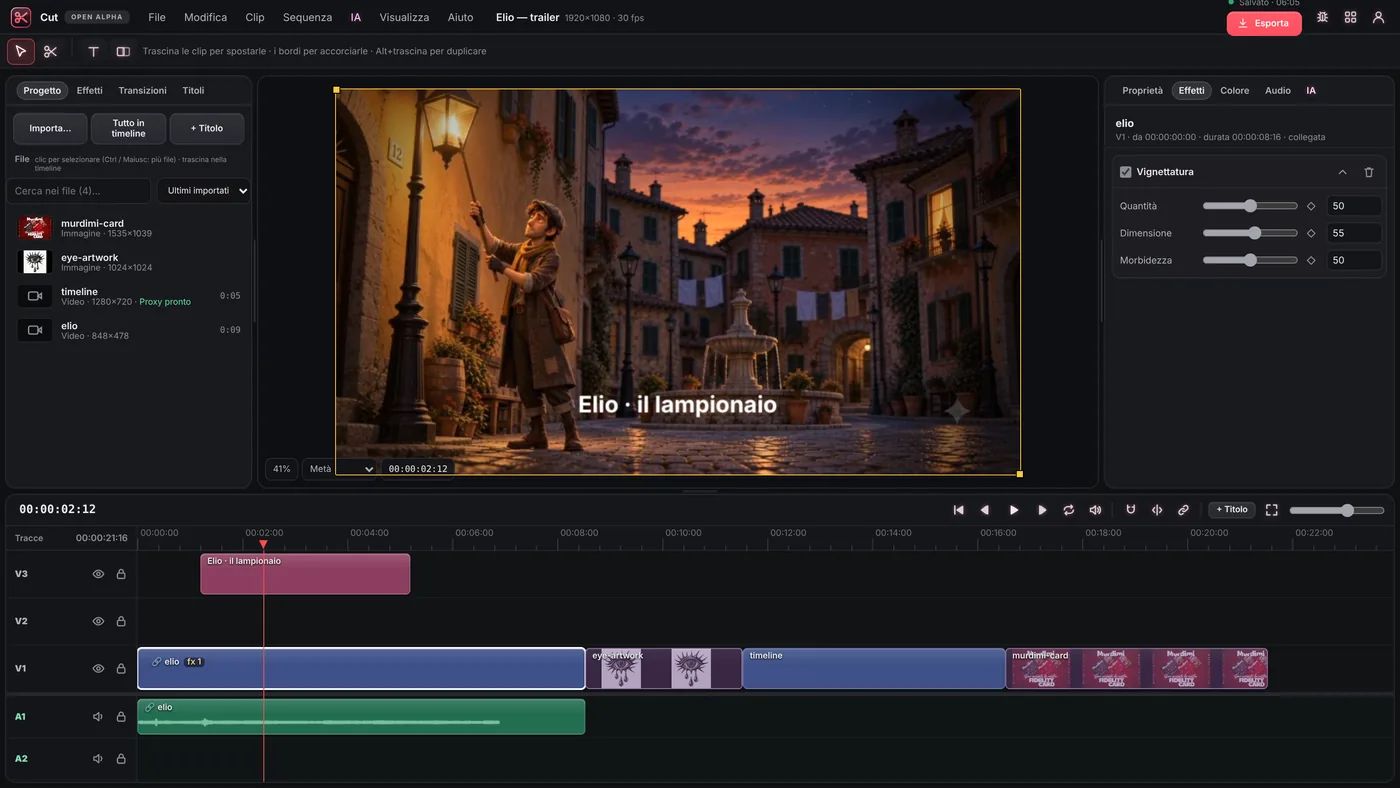Screen dimensions: 1400x788
Task: Open the IA menu in the top menu bar
Action: pyautogui.click(x=355, y=18)
